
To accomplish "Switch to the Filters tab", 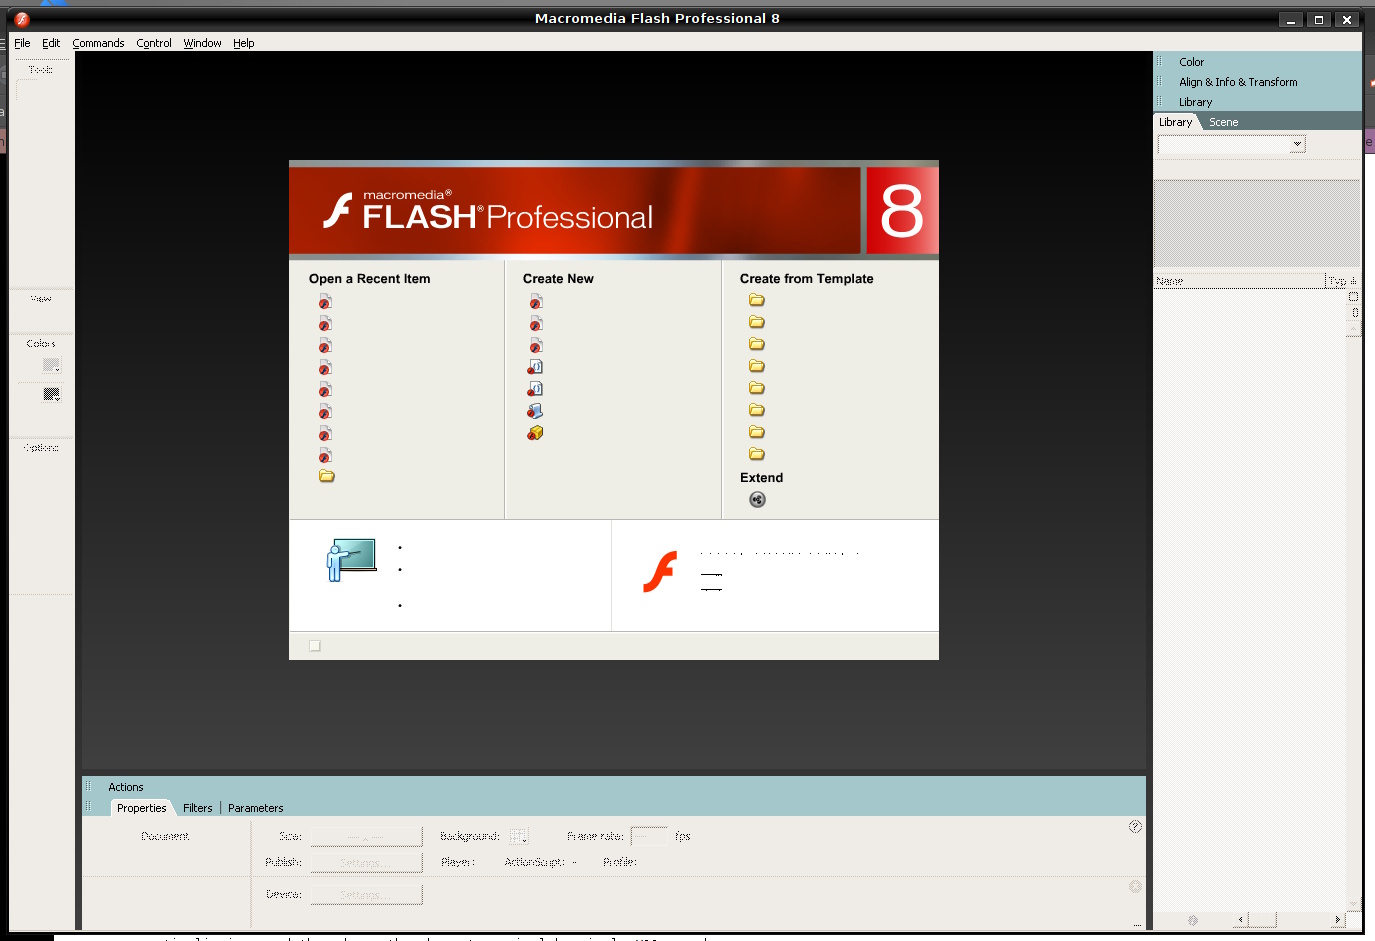I will [197, 808].
